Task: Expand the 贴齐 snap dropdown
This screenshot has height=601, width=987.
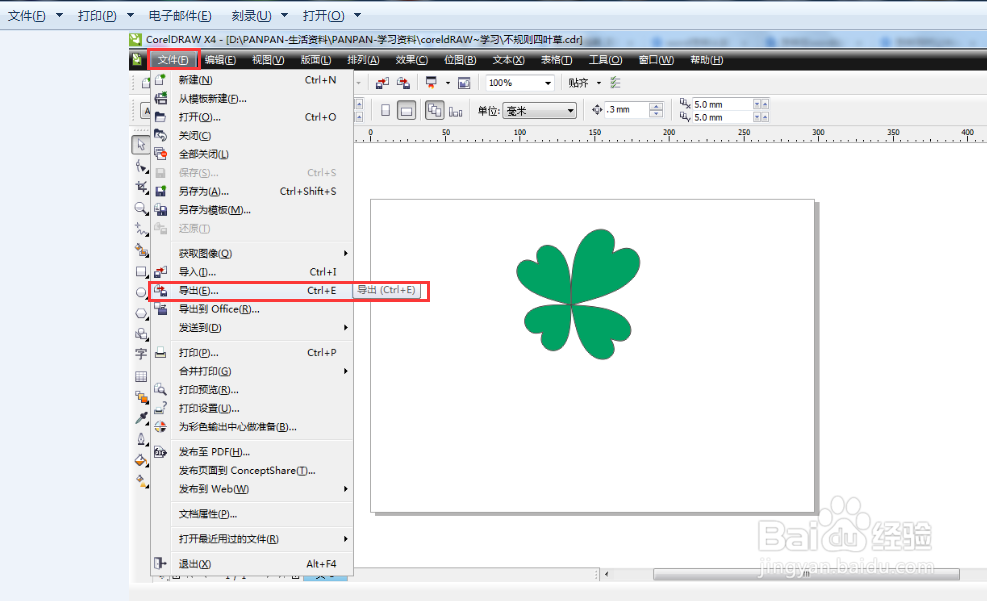Action: (x=599, y=82)
